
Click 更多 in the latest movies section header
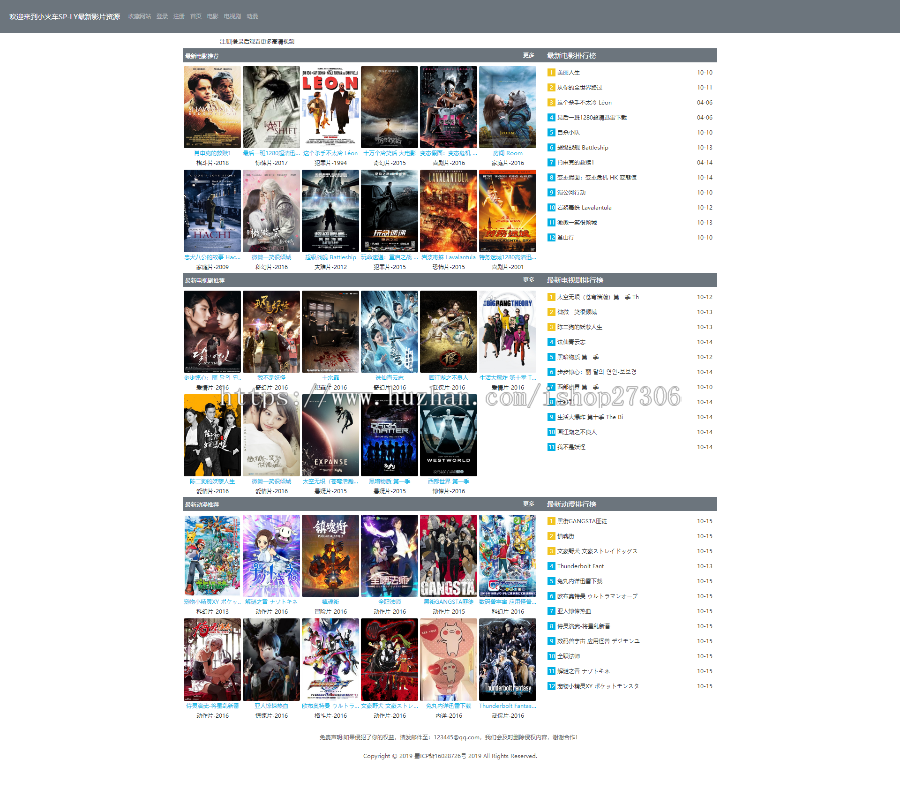[x=529, y=56]
